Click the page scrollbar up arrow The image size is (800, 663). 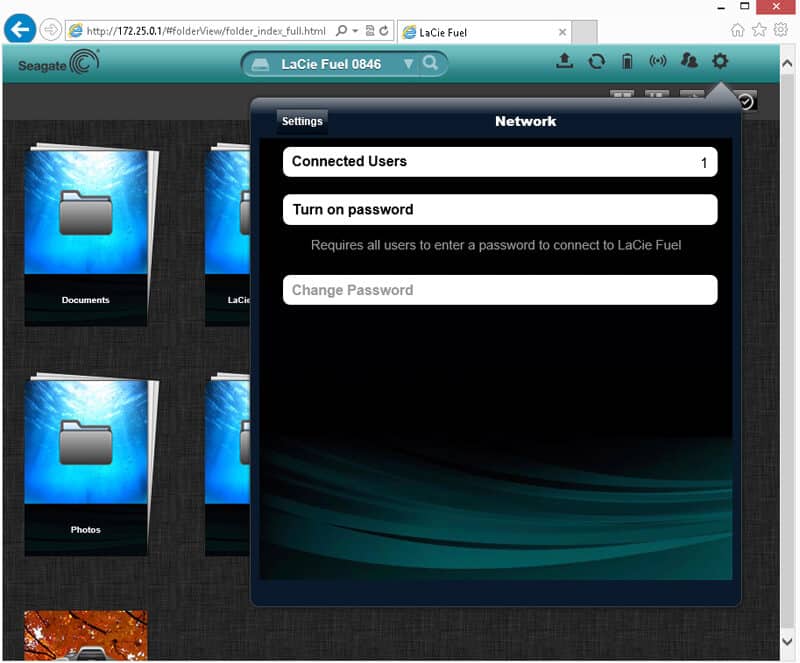[787, 64]
